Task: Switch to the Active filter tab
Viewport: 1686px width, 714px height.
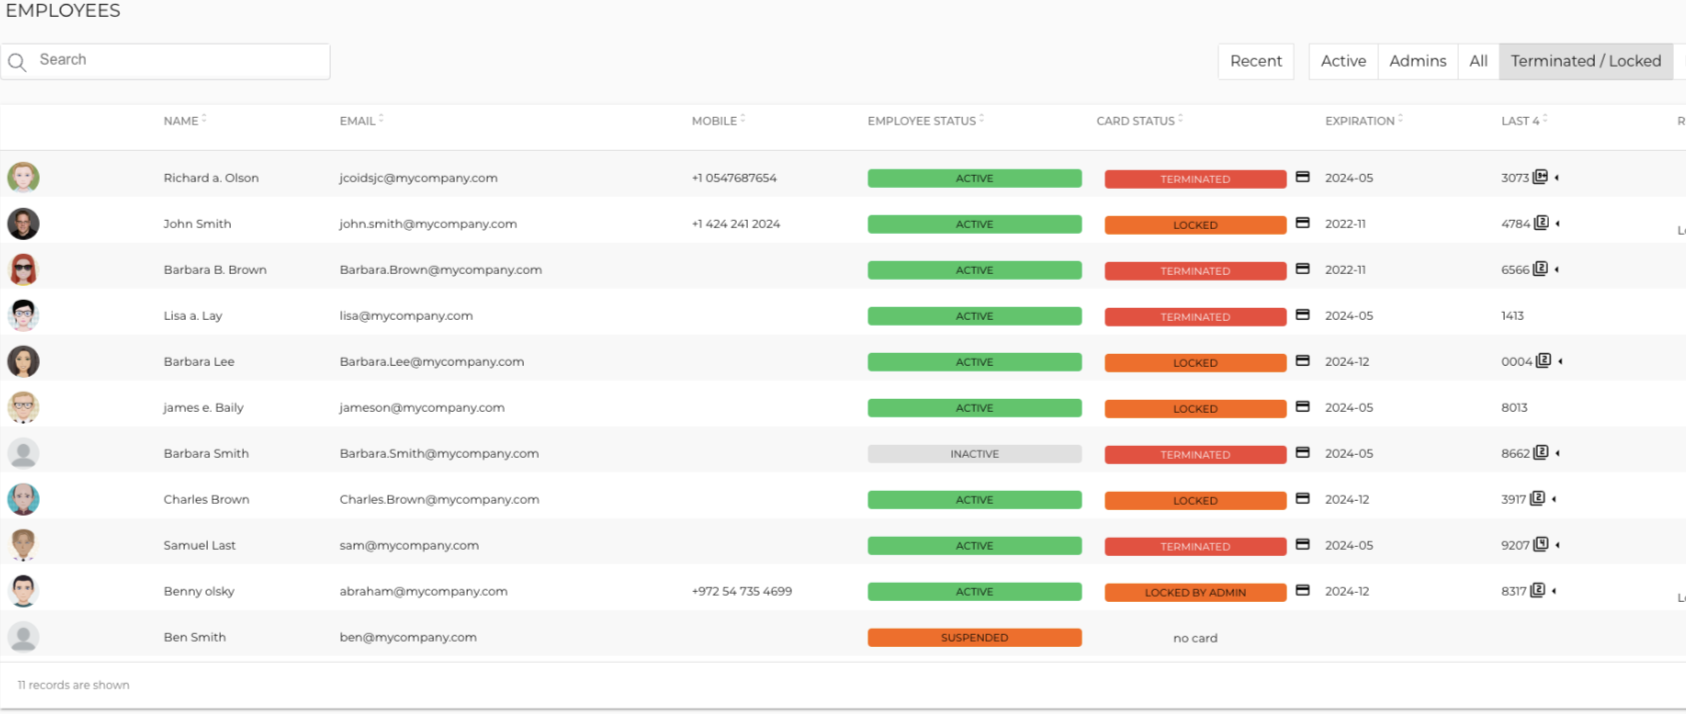Action: (x=1343, y=61)
